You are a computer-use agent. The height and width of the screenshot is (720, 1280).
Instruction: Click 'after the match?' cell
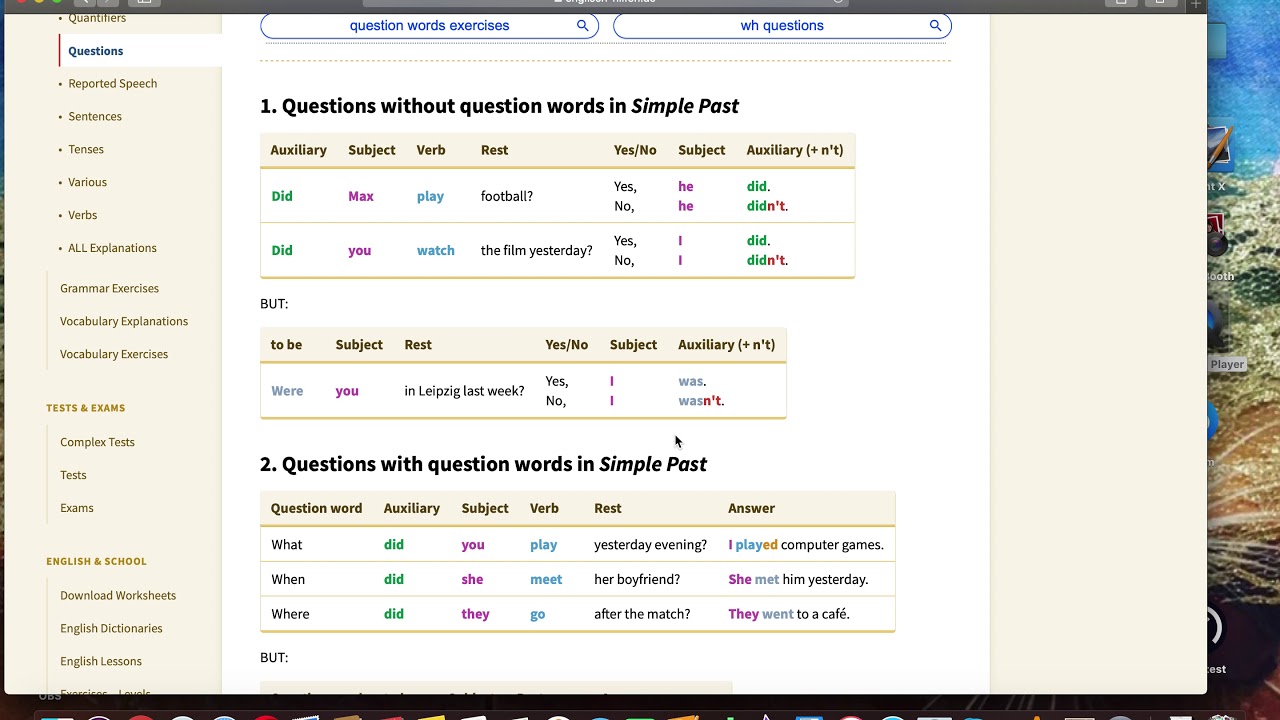pos(642,614)
